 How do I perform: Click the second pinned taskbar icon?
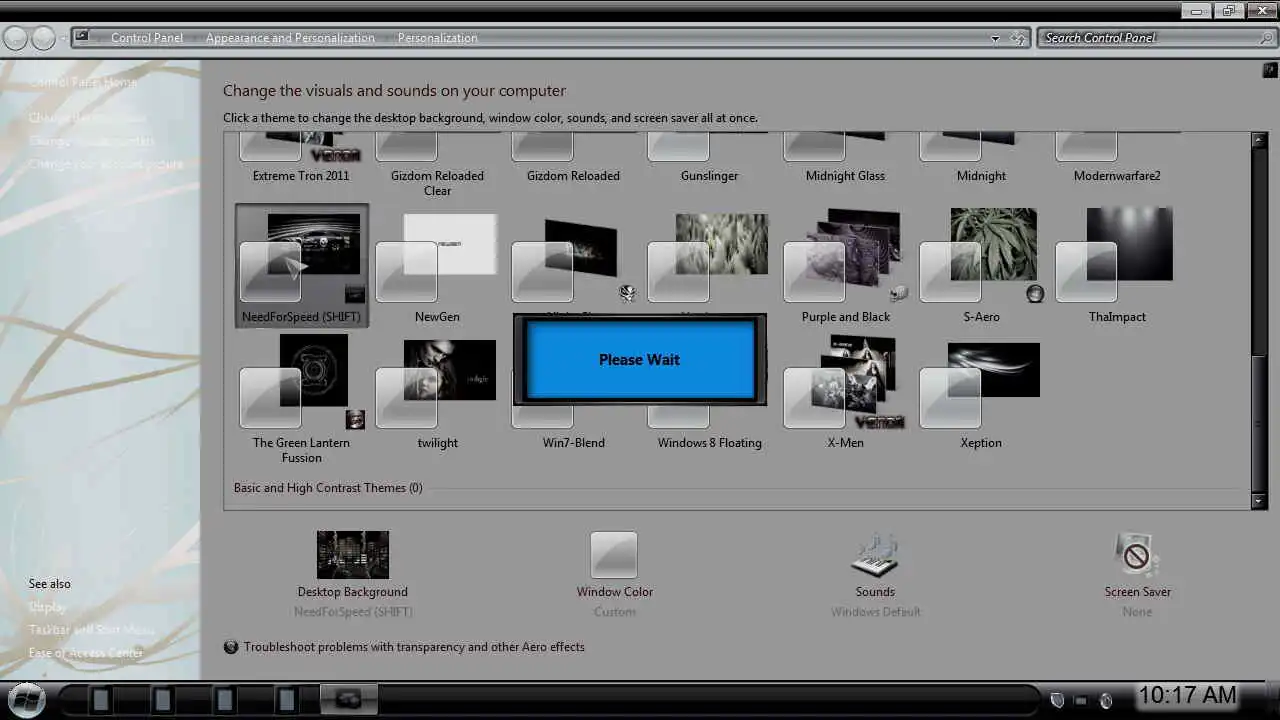(x=162, y=699)
